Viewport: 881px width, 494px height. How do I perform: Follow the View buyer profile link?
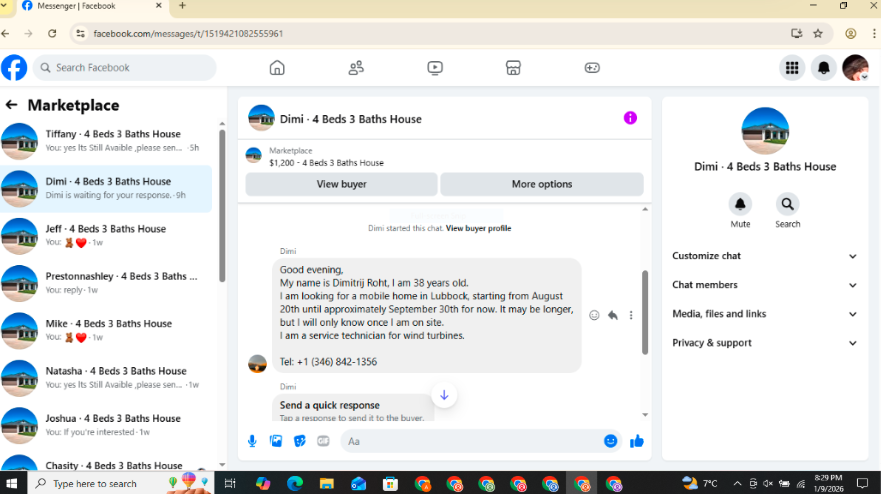pos(478,228)
